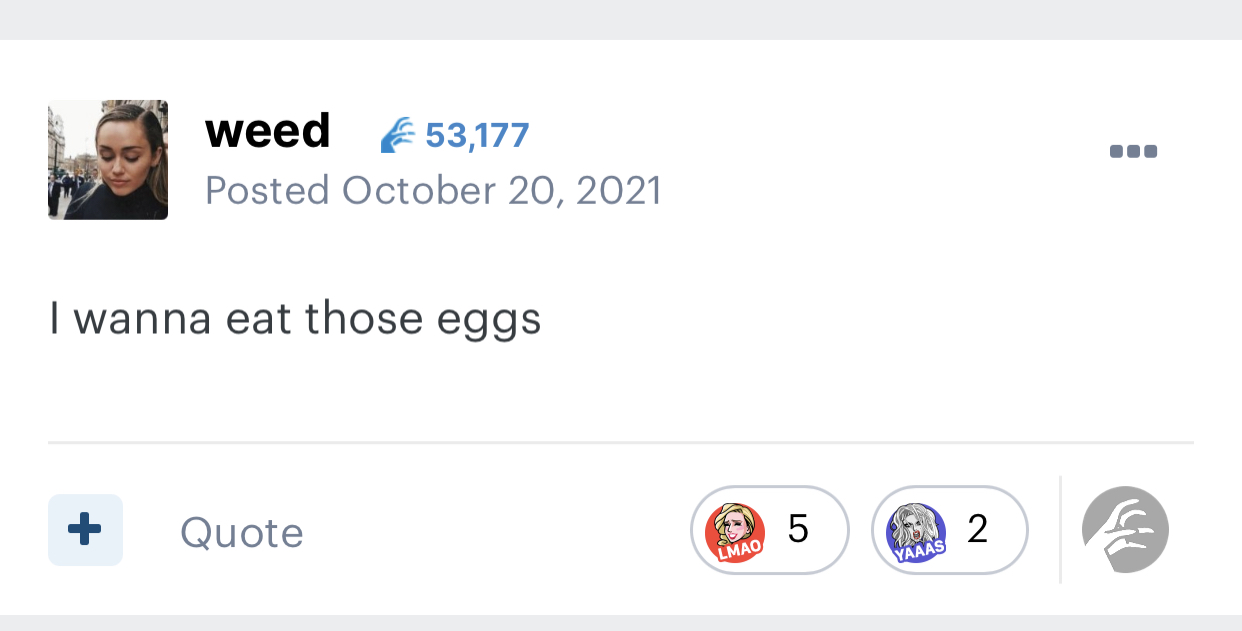Click the post text about eggs
Image resolution: width=1242 pixels, height=631 pixels.
(x=295, y=320)
